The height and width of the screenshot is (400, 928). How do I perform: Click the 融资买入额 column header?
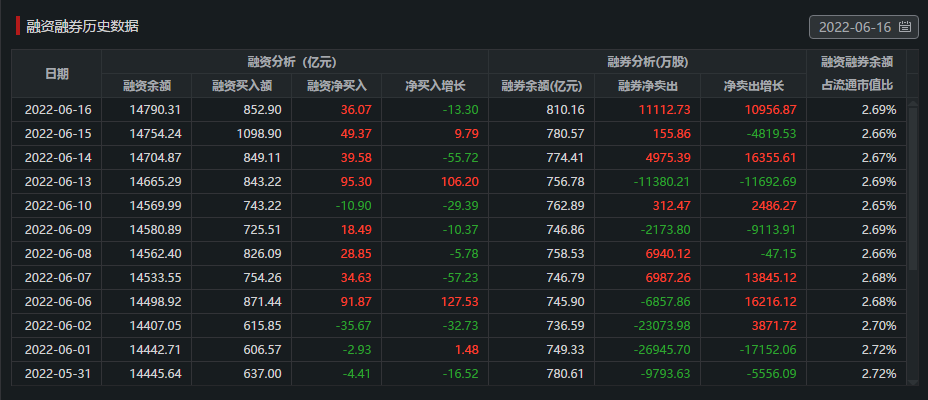point(236,86)
